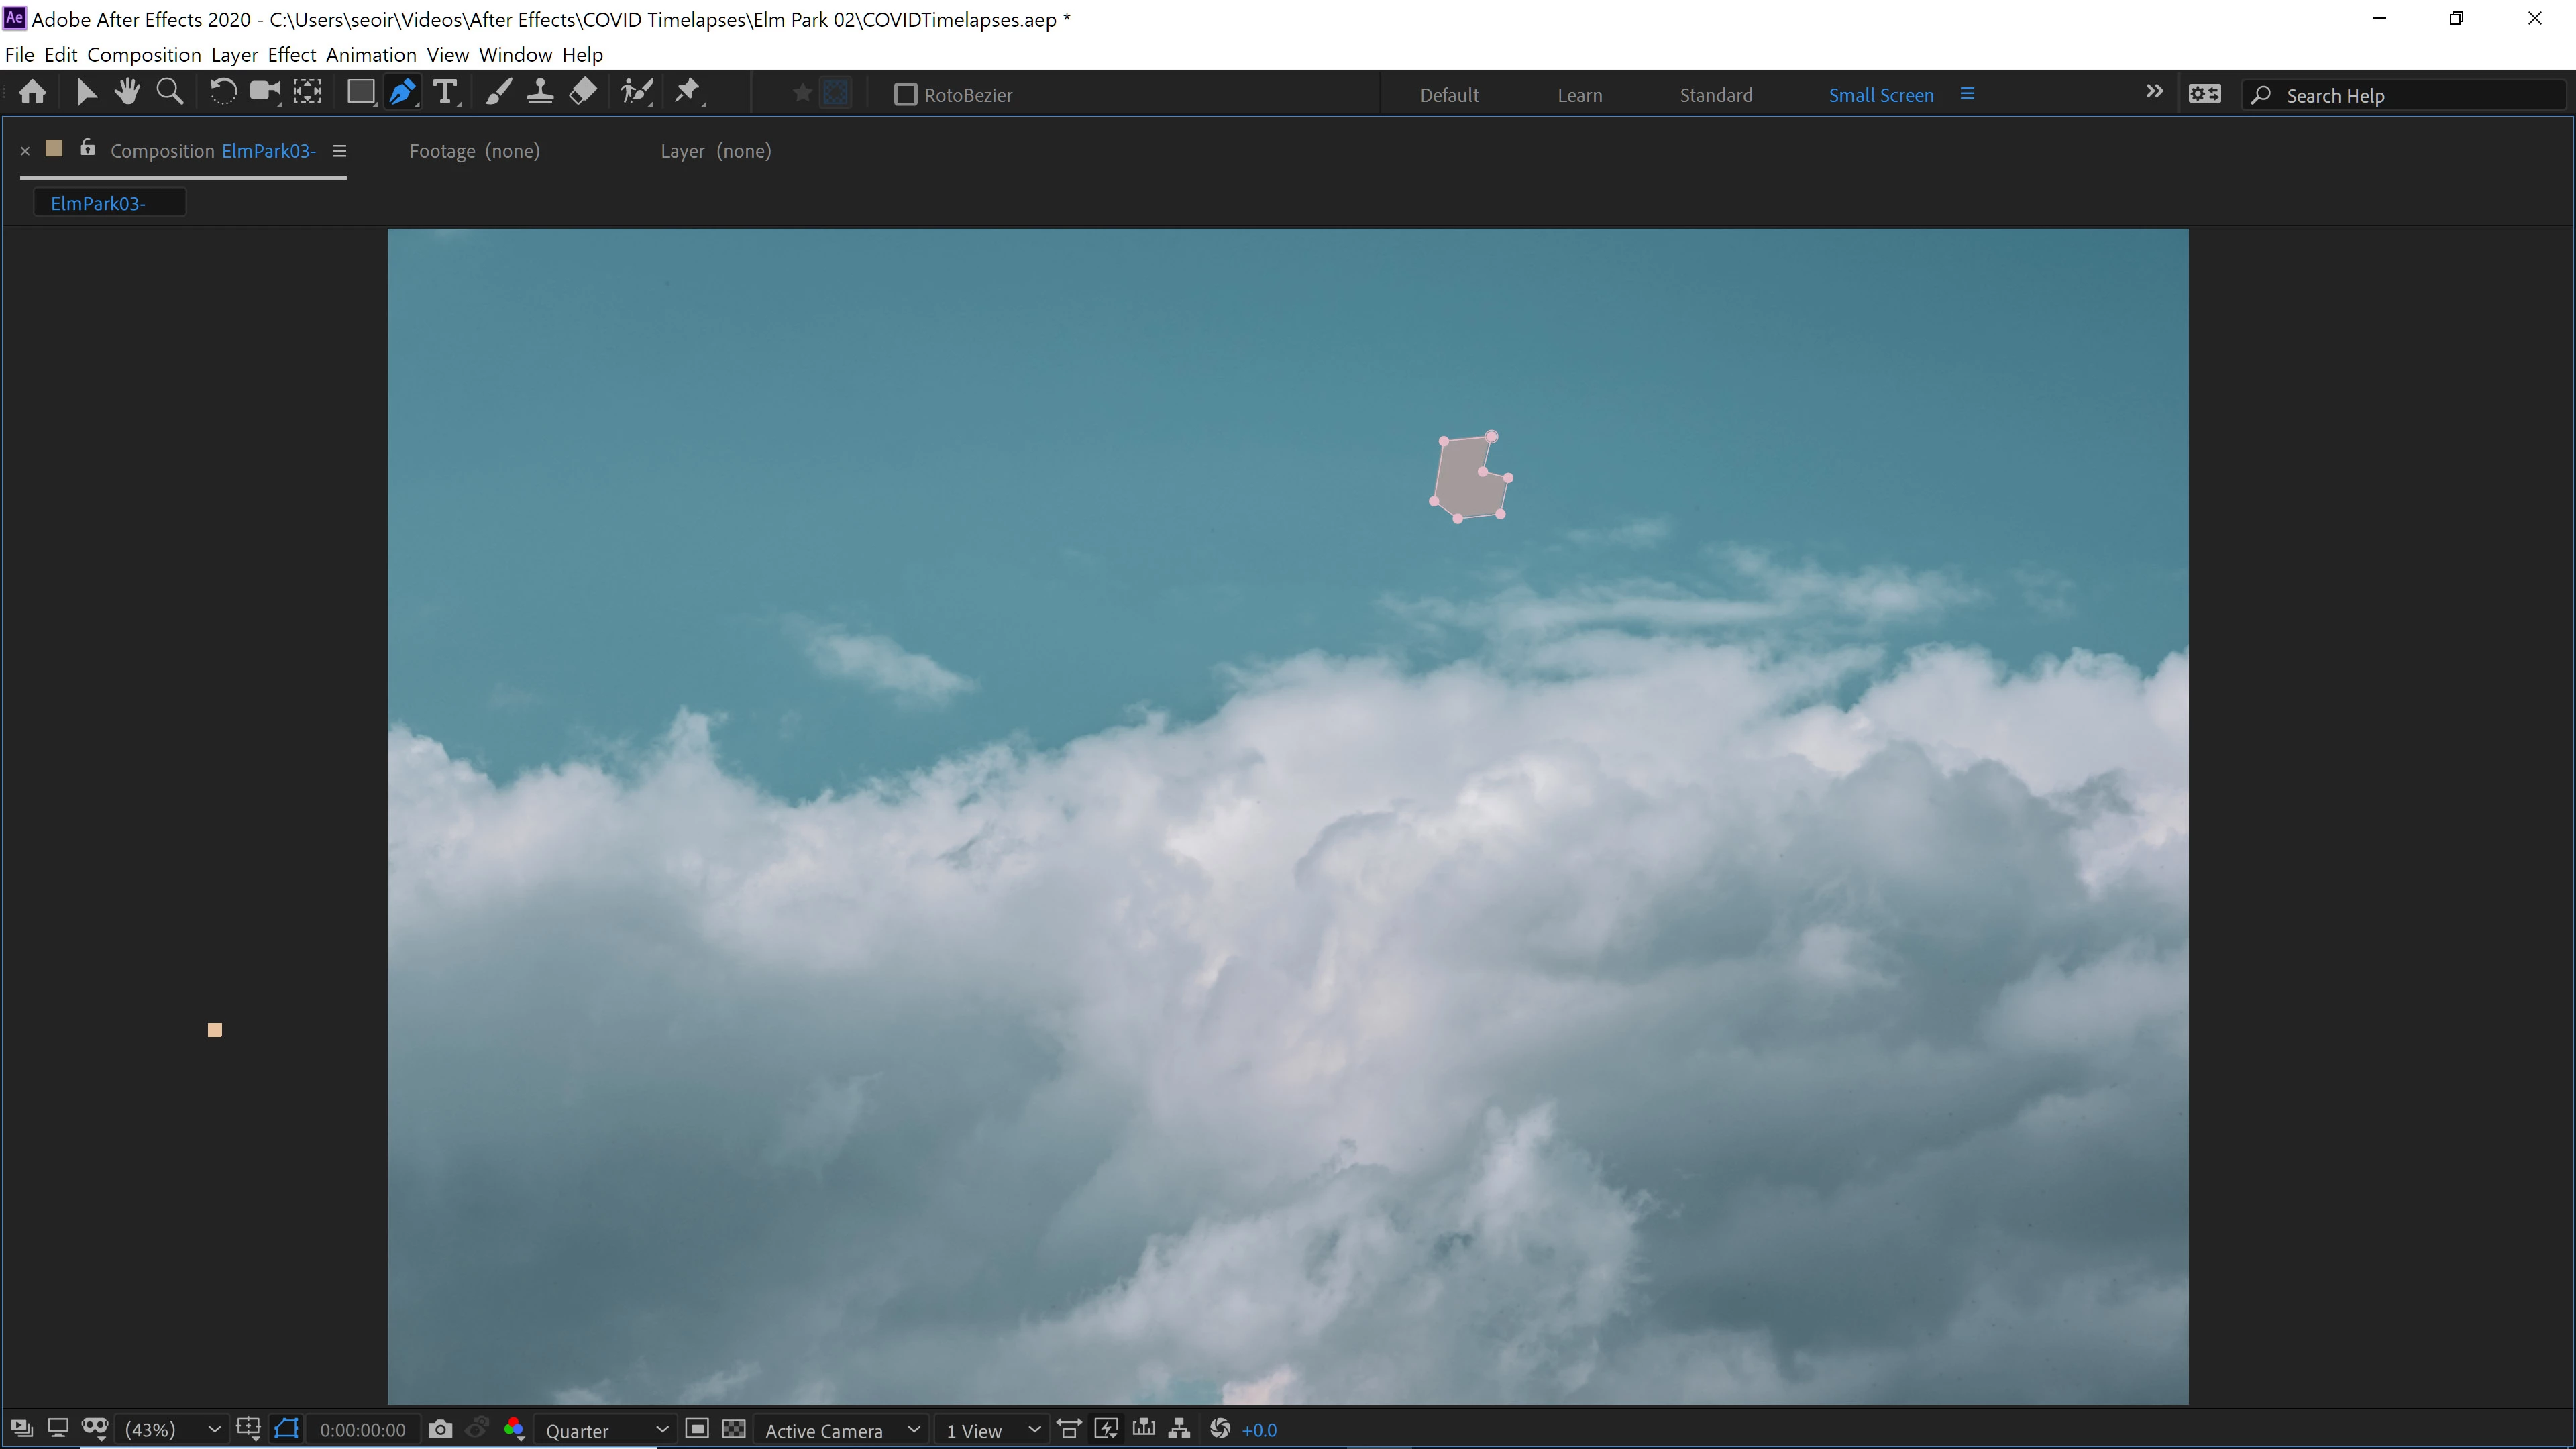
Task: Enable the RotoBezier checkbox
Action: [905, 95]
